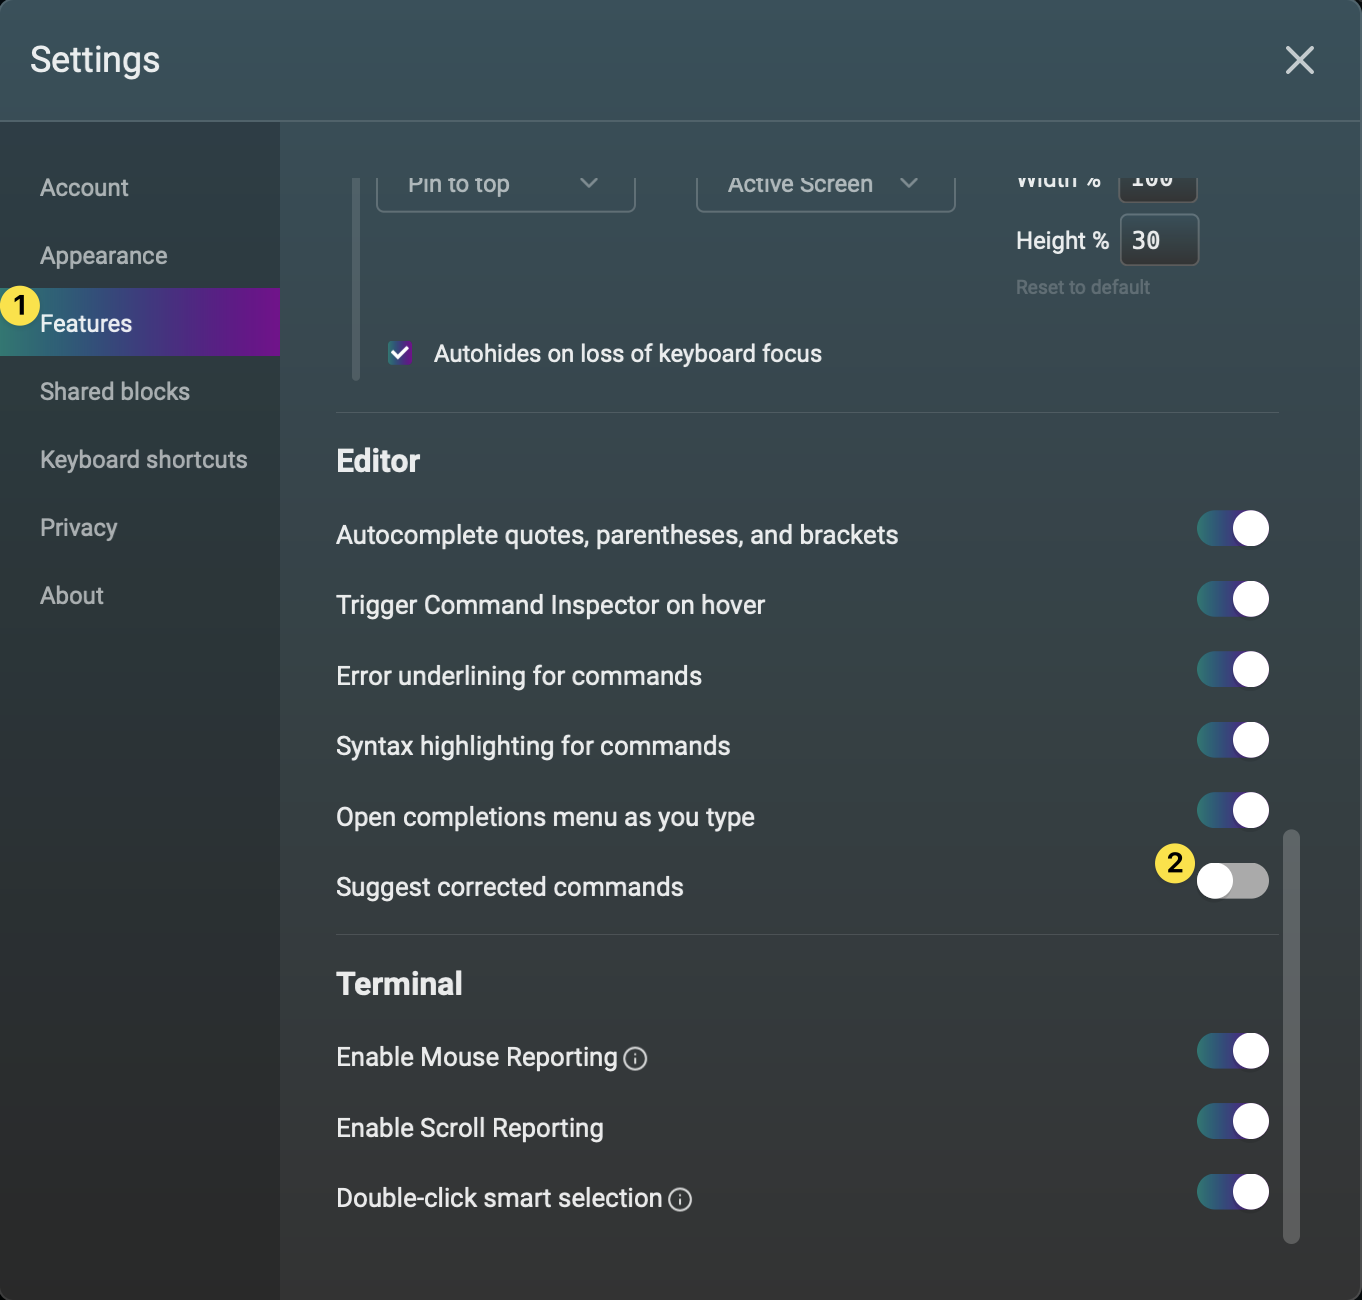The image size is (1362, 1300).
Task: Open the Shared blocks section
Action: click(x=115, y=391)
